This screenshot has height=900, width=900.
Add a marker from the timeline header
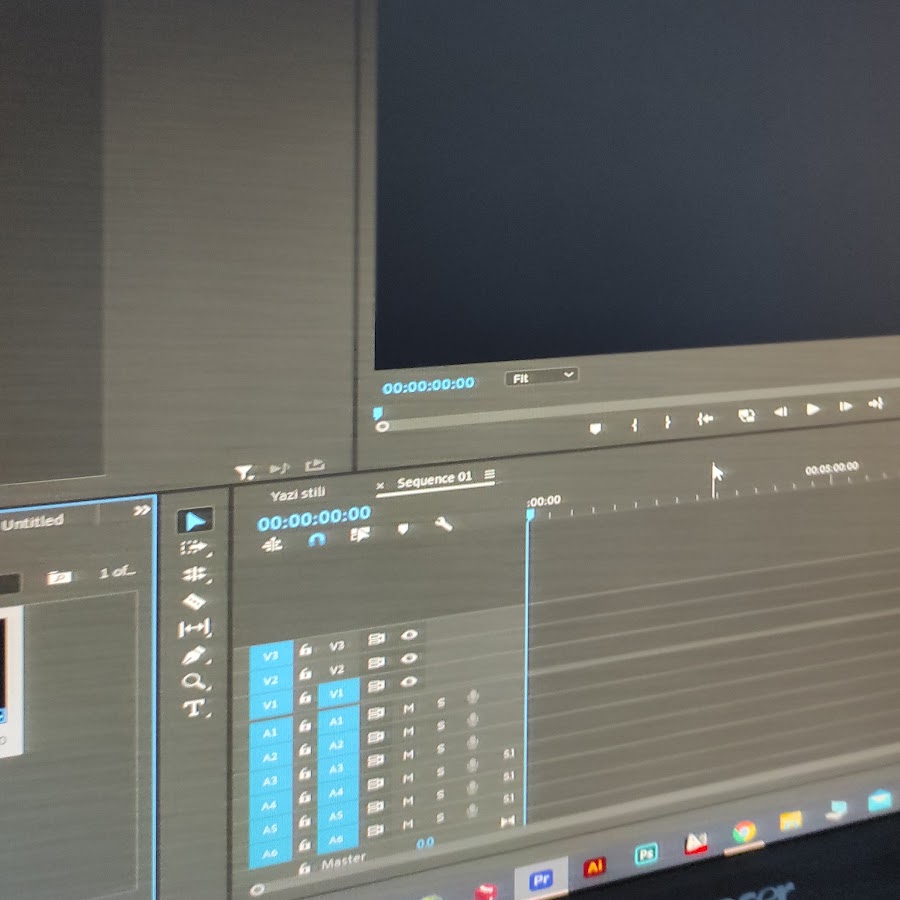(403, 529)
